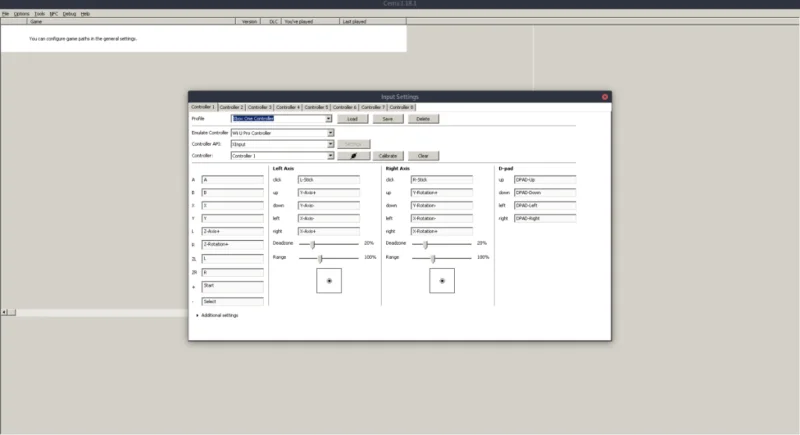This screenshot has width=800, height=435.
Task: Click the Left Axis right X-Axis+ field
Action: pos(329,231)
